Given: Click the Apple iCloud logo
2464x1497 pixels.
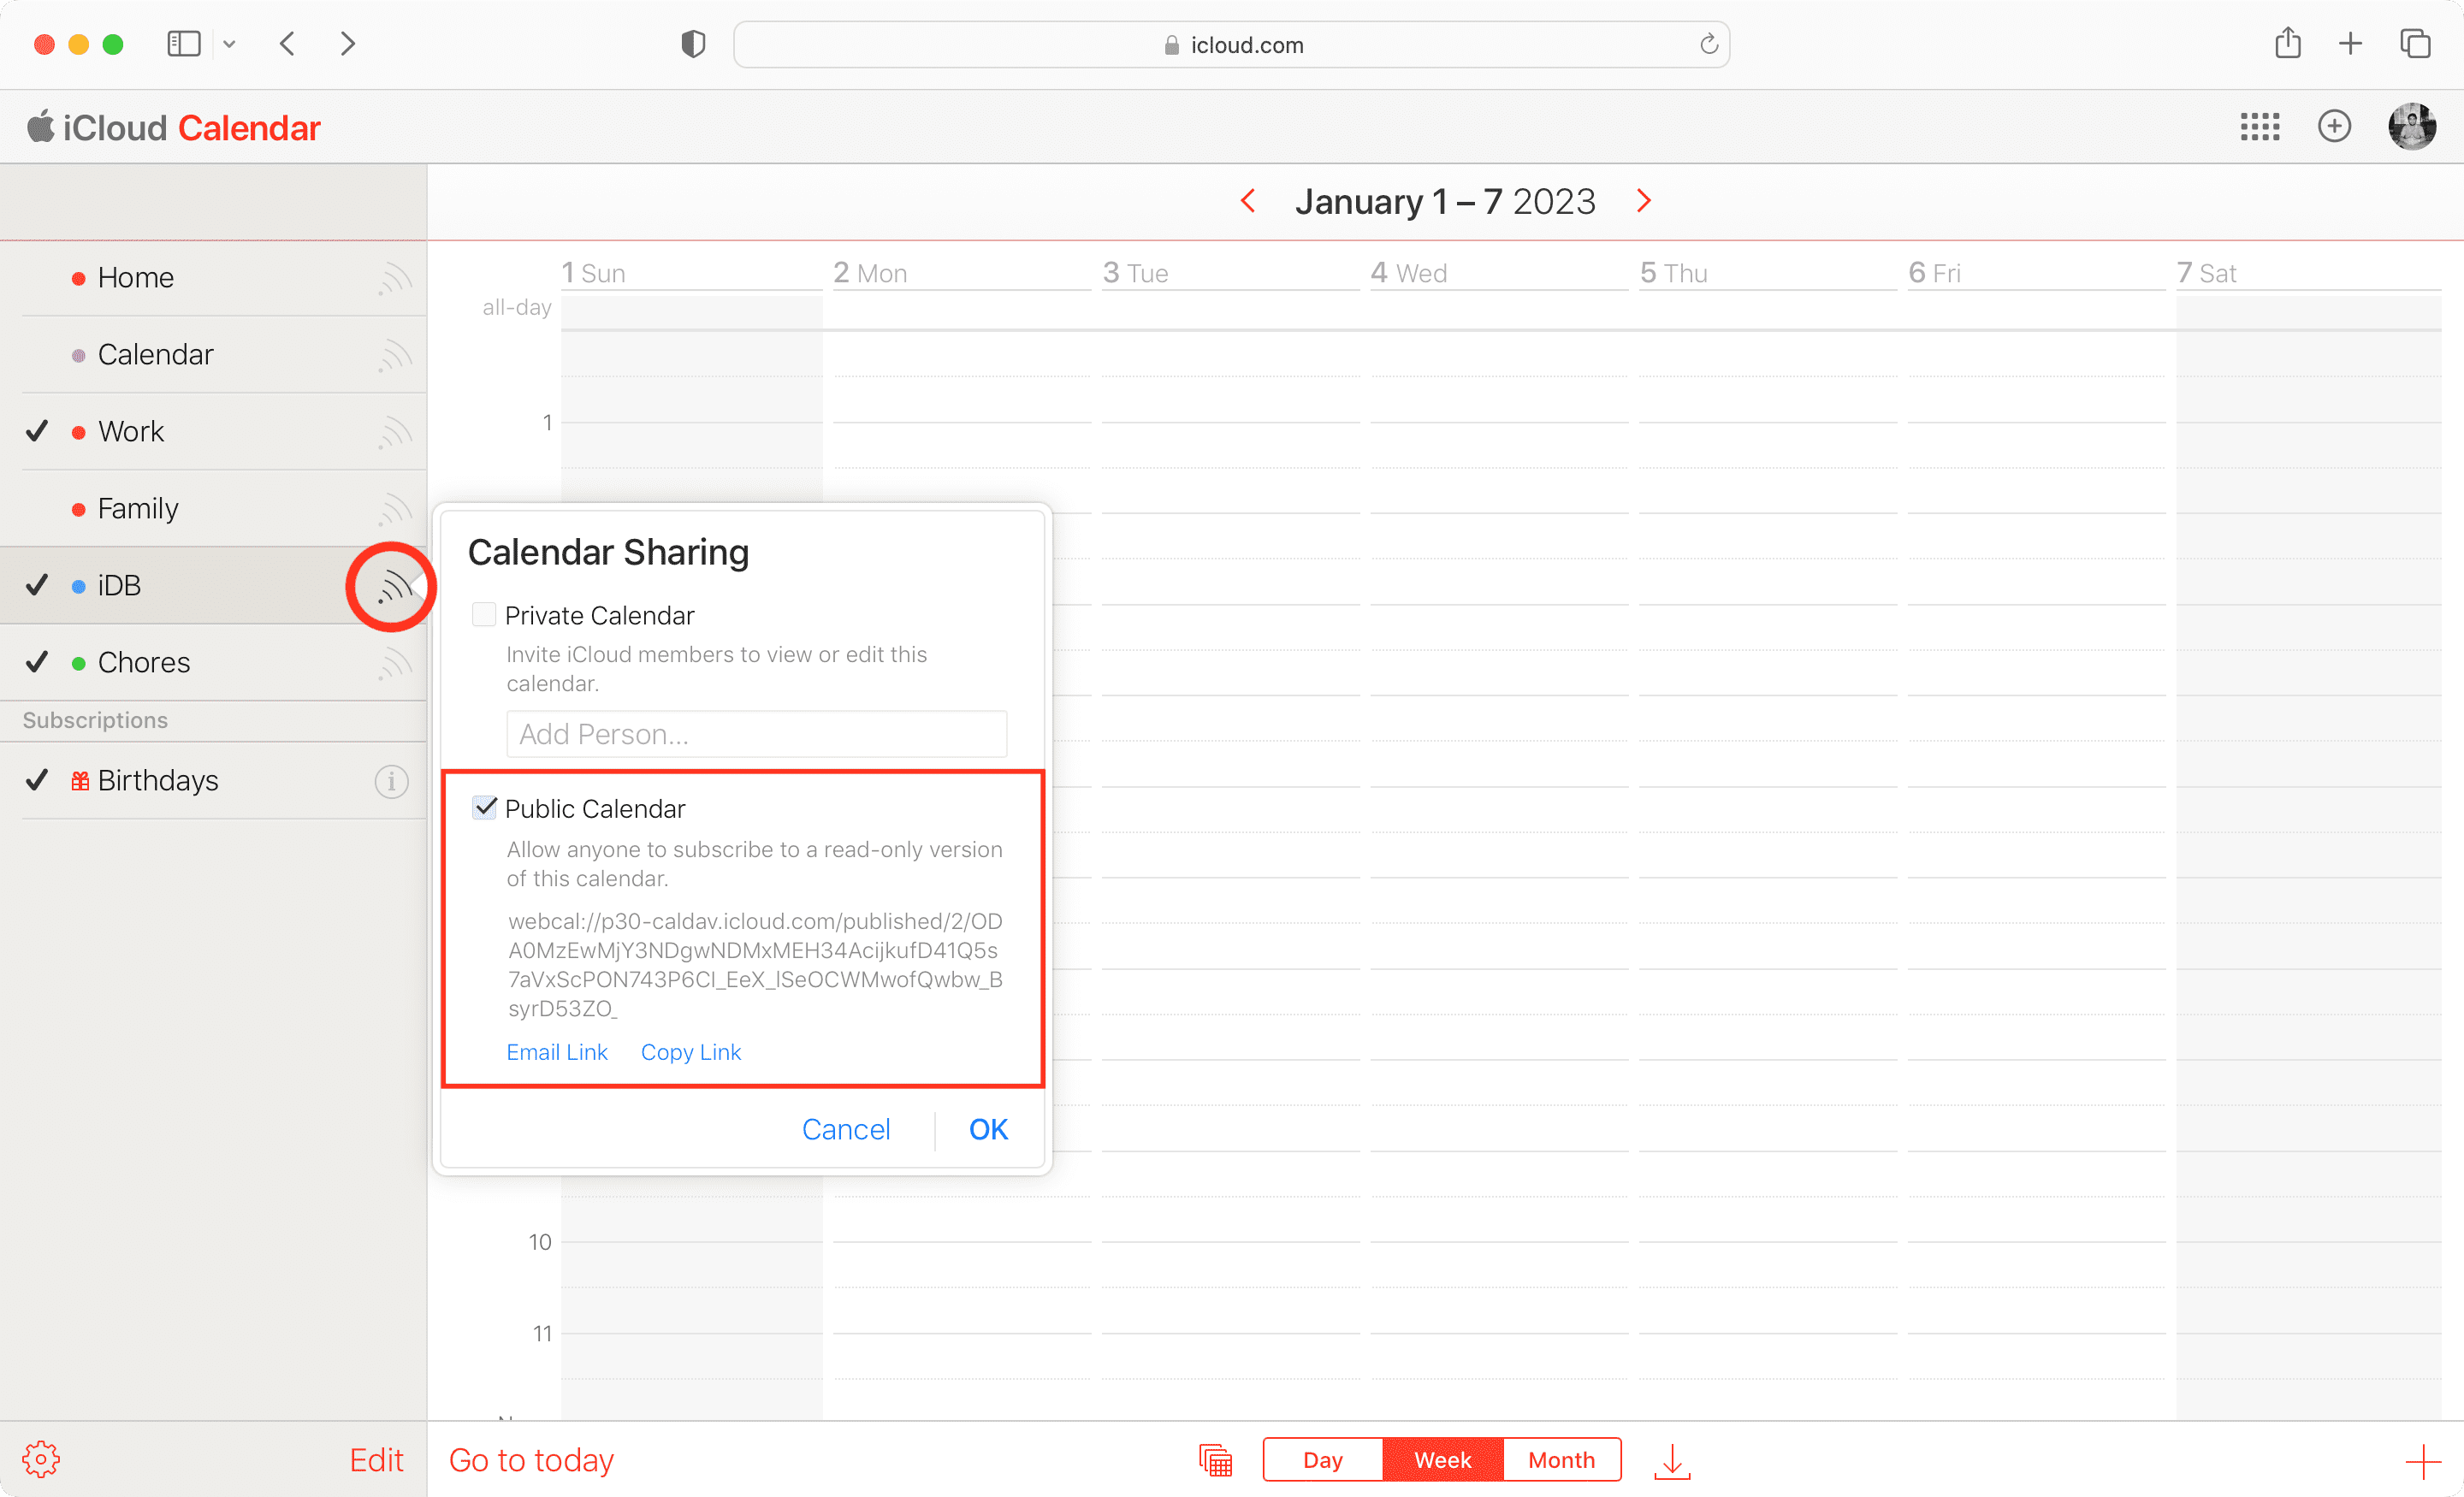Looking at the screenshot, I should coord(40,126).
